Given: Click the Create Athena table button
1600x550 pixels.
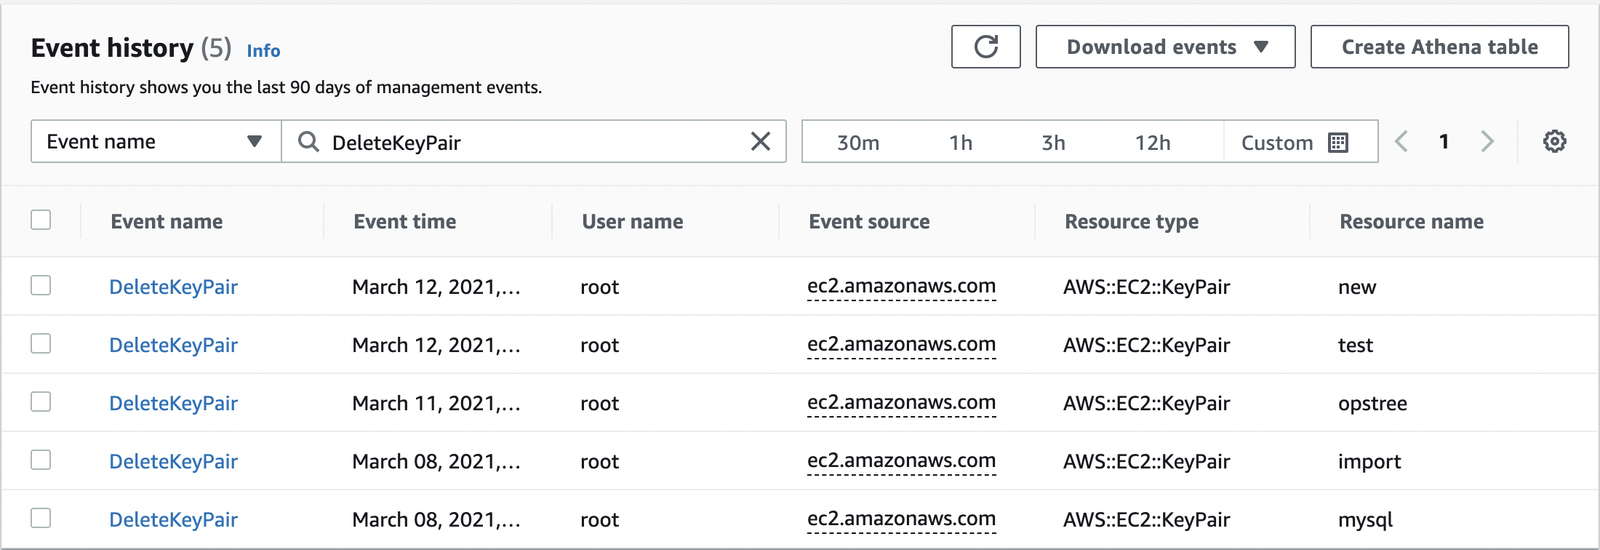Looking at the screenshot, I should tap(1439, 47).
